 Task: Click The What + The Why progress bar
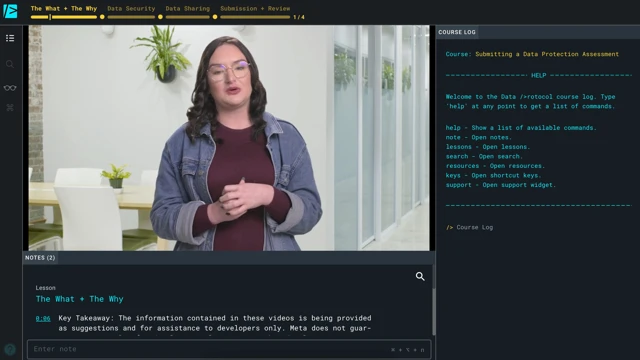pos(64,17)
